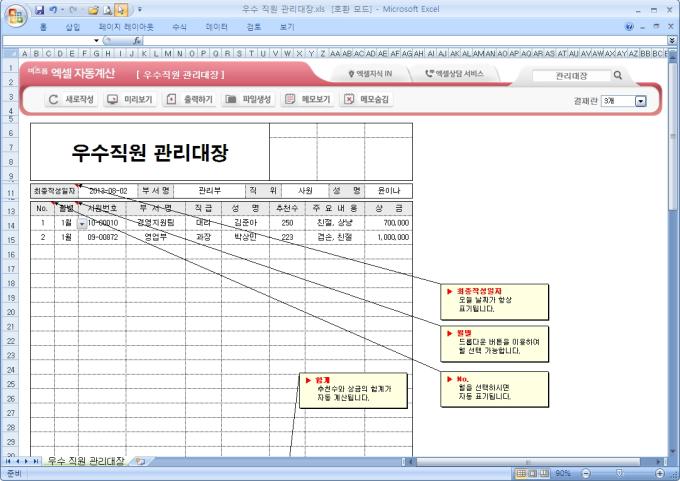Open the 데이터 ribbon tab
Viewport: 680px width, 481px height.
[216, 27]
